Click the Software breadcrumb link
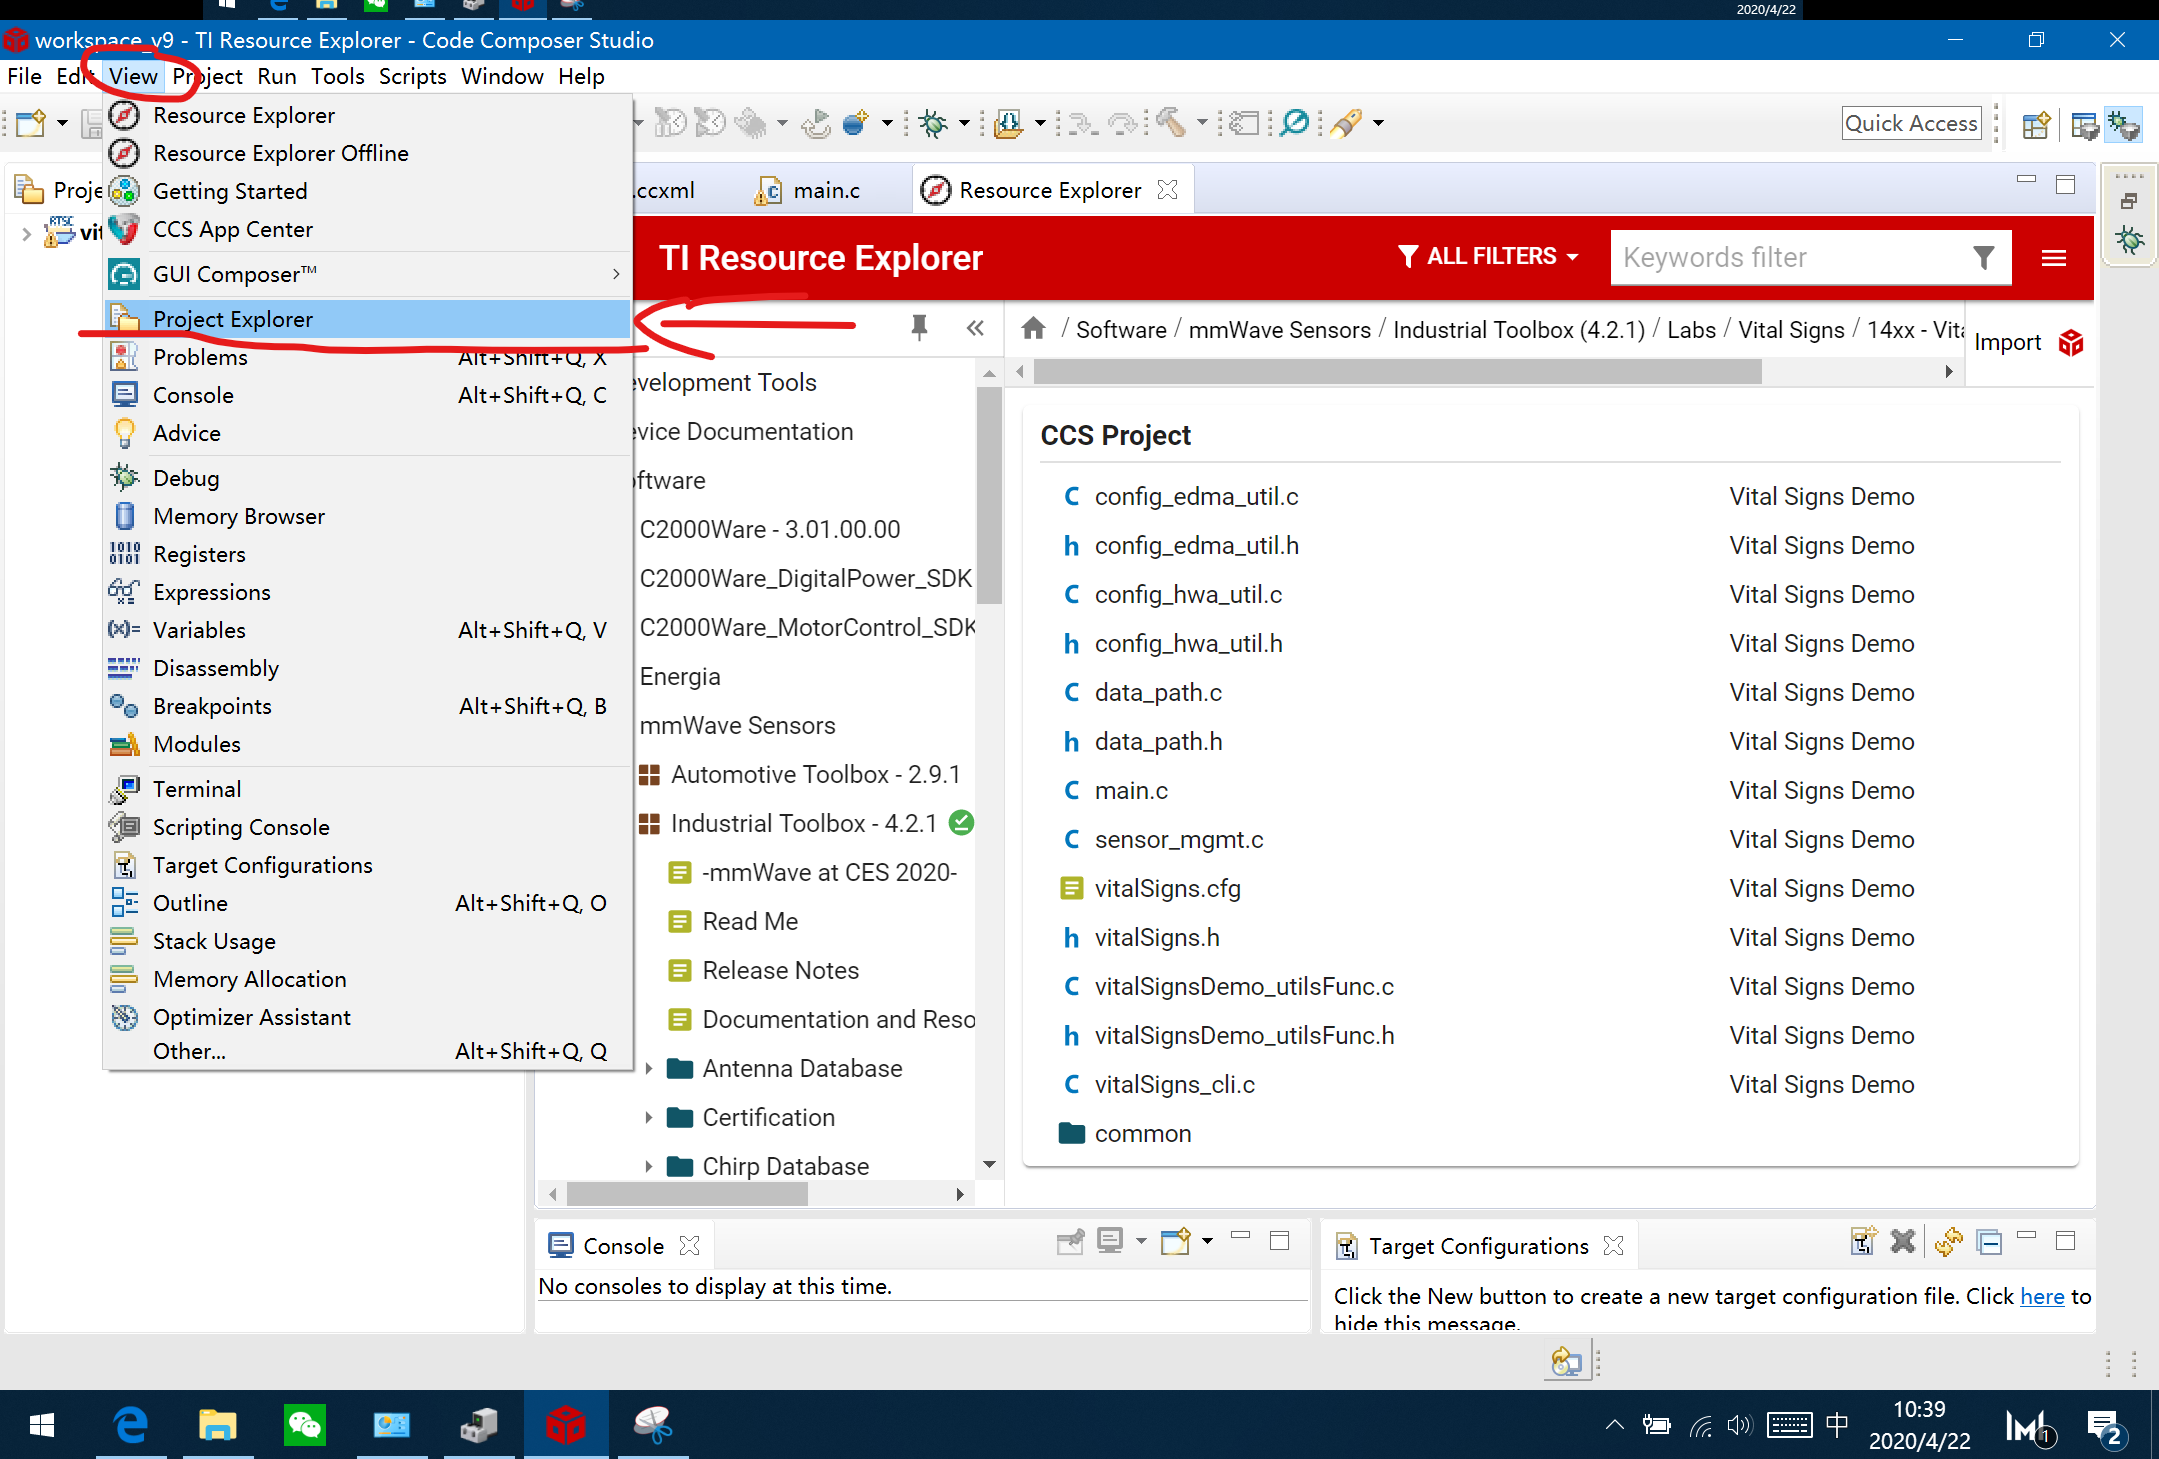2159x1459 pixels. pyautogui.click(x=1121, y=329)
